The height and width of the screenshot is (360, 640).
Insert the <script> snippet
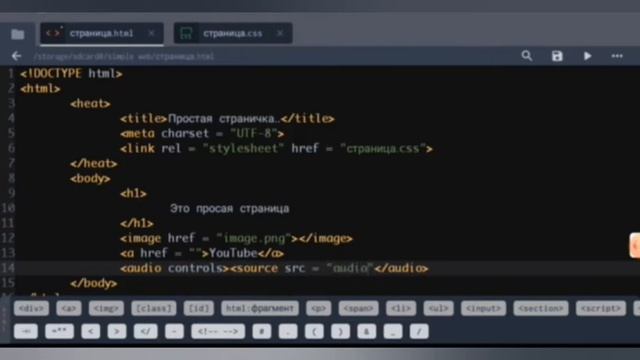(x=601, y=308)
